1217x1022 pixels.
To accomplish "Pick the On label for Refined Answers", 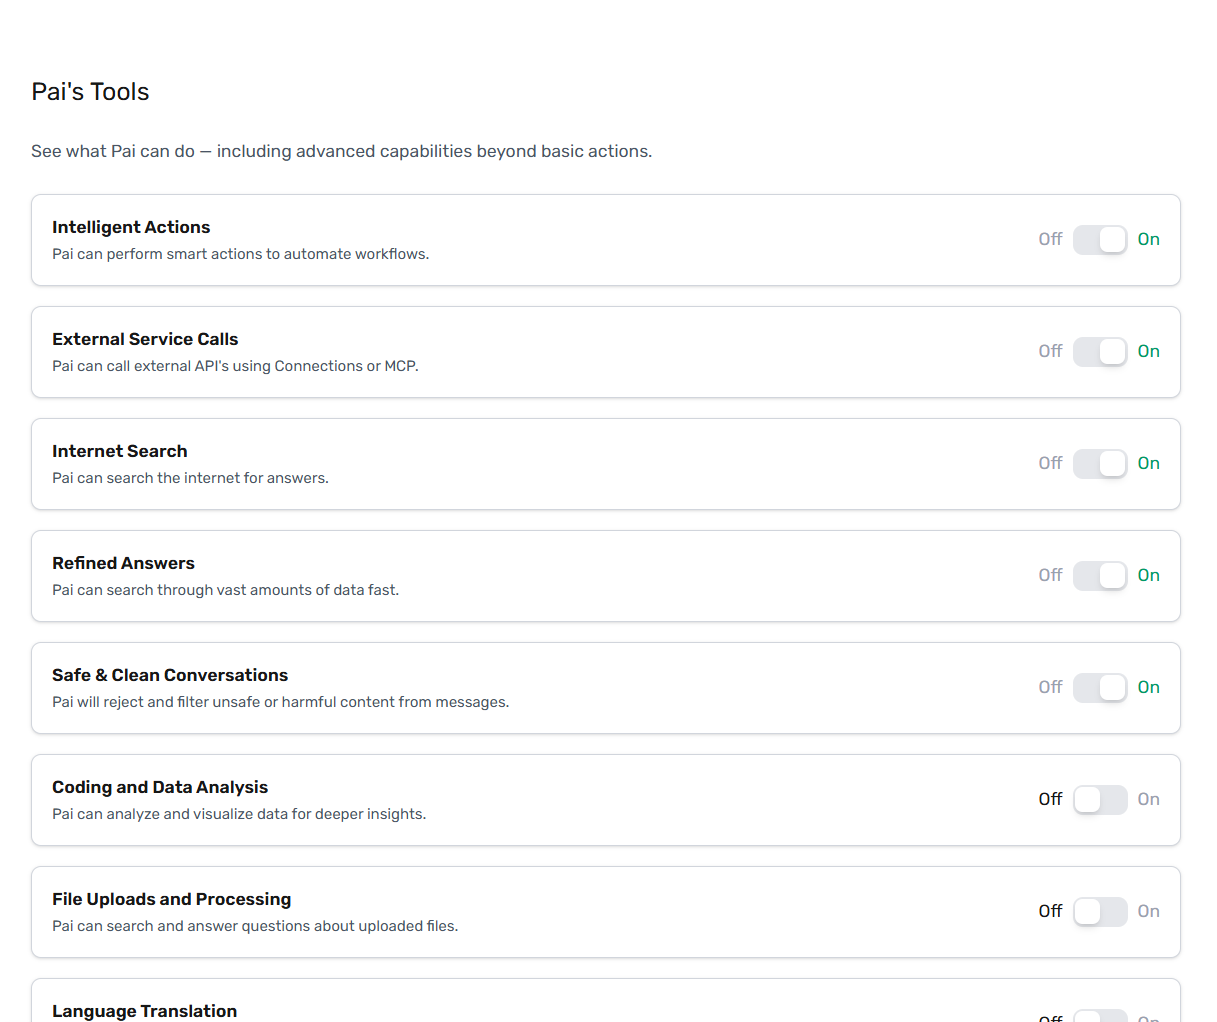I will (1149, 575).
